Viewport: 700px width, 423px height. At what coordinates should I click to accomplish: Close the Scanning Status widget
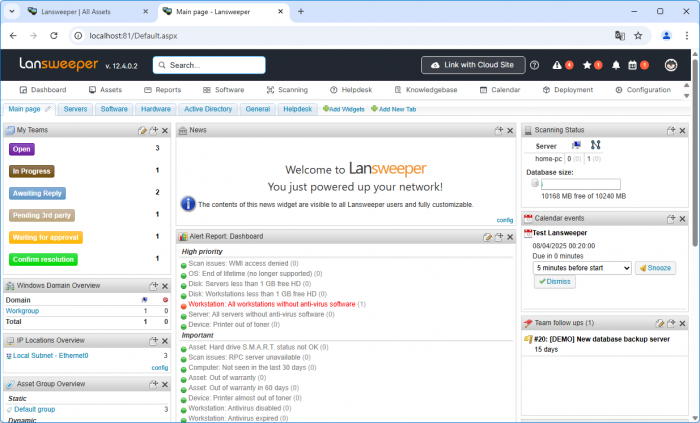pos(682,131)
